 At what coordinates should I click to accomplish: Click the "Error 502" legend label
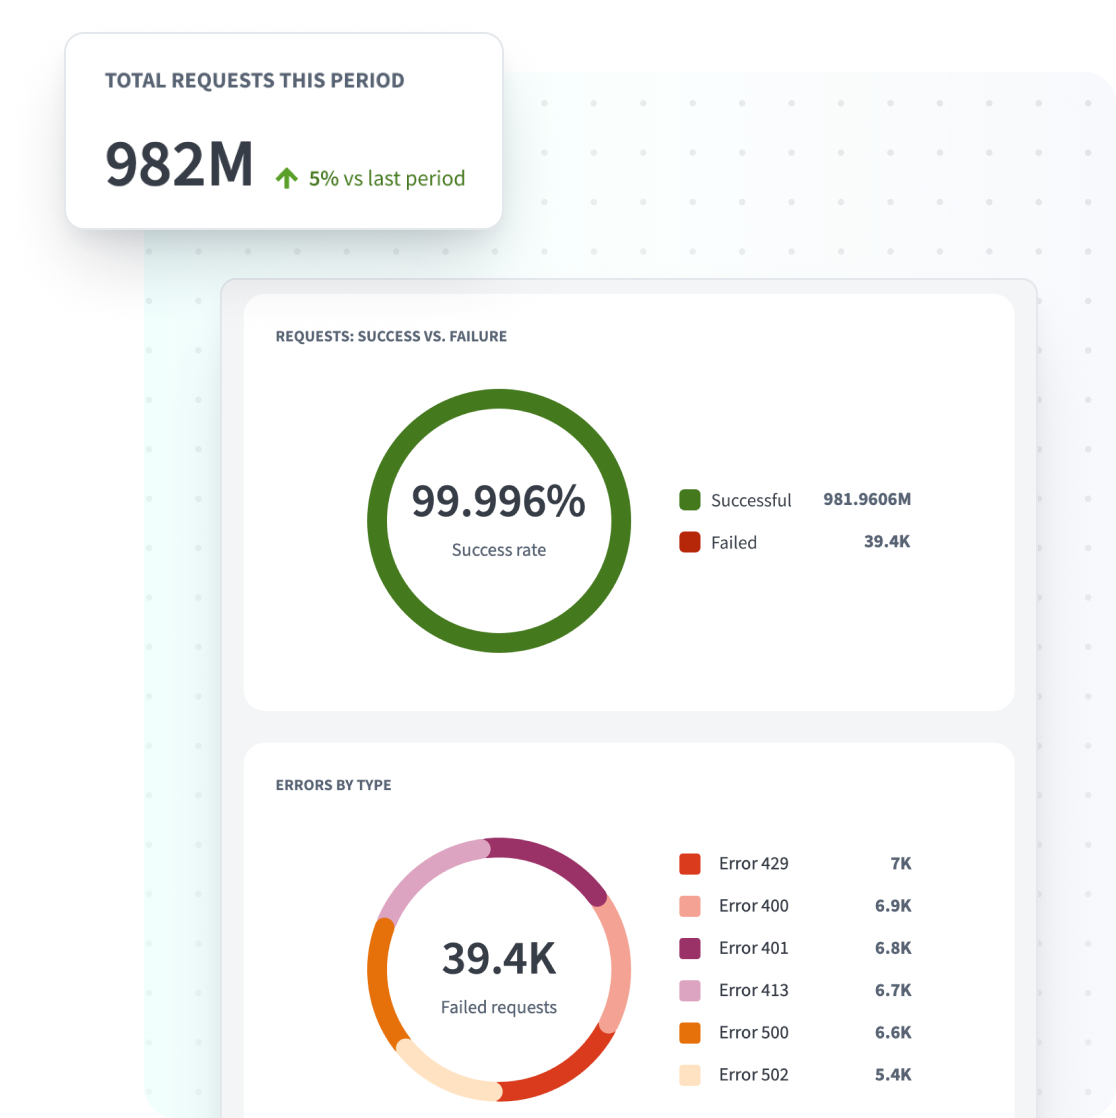(754, 1075)
